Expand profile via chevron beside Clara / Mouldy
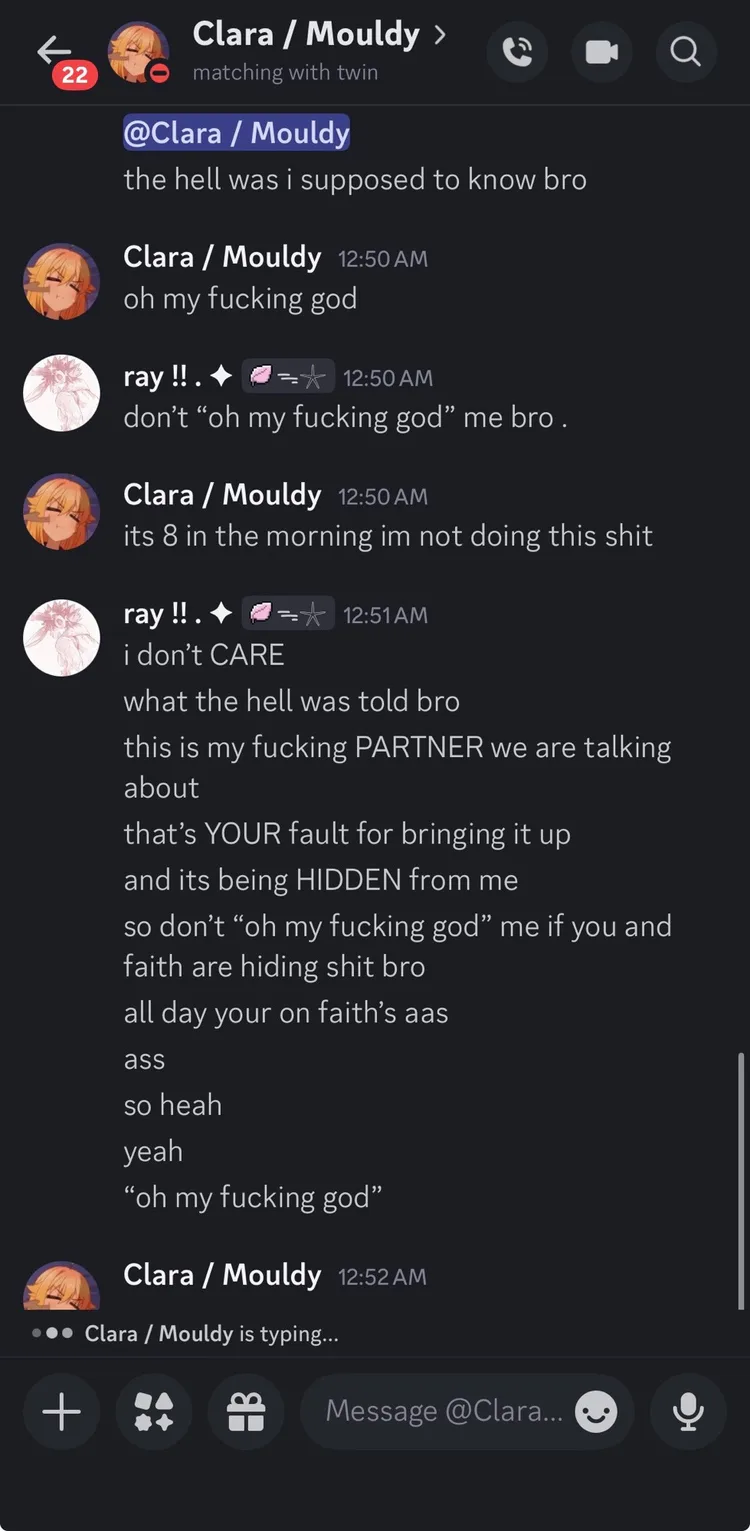The width and height of the screenshot is (750, 1531). click(x=439, y=34)
